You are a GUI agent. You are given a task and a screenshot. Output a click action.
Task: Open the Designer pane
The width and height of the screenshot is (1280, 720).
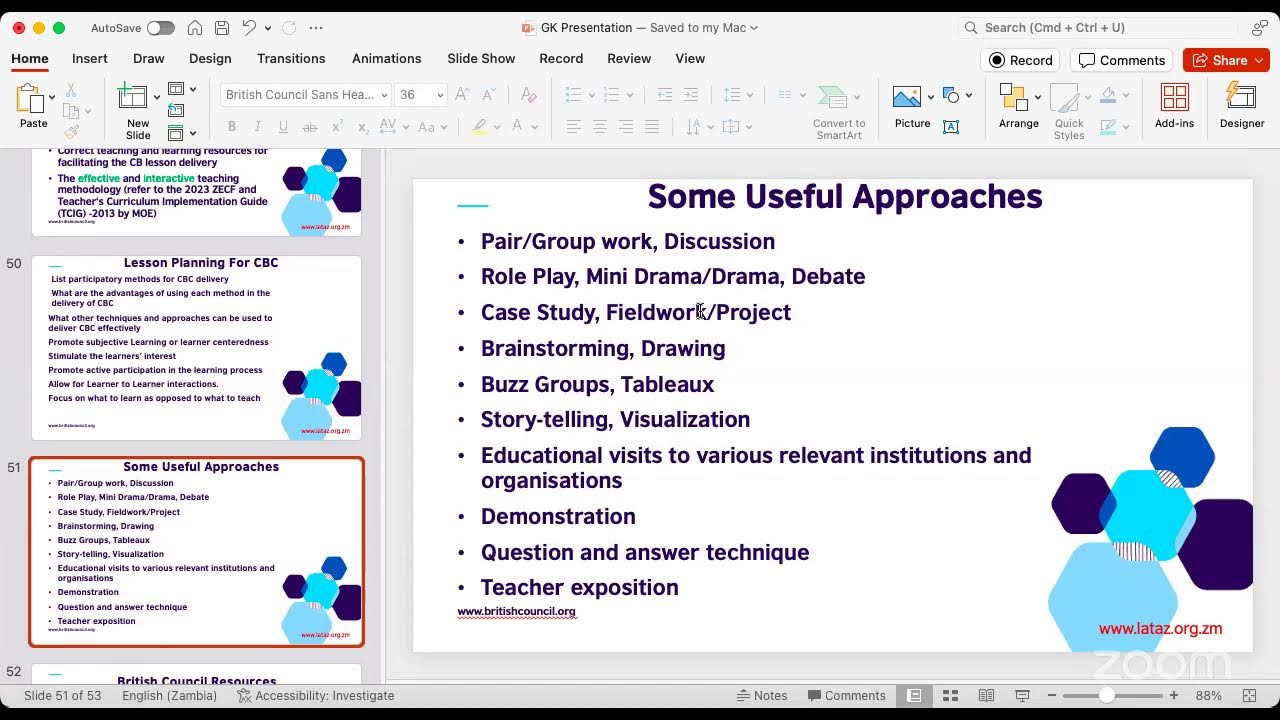point(1242,107)
